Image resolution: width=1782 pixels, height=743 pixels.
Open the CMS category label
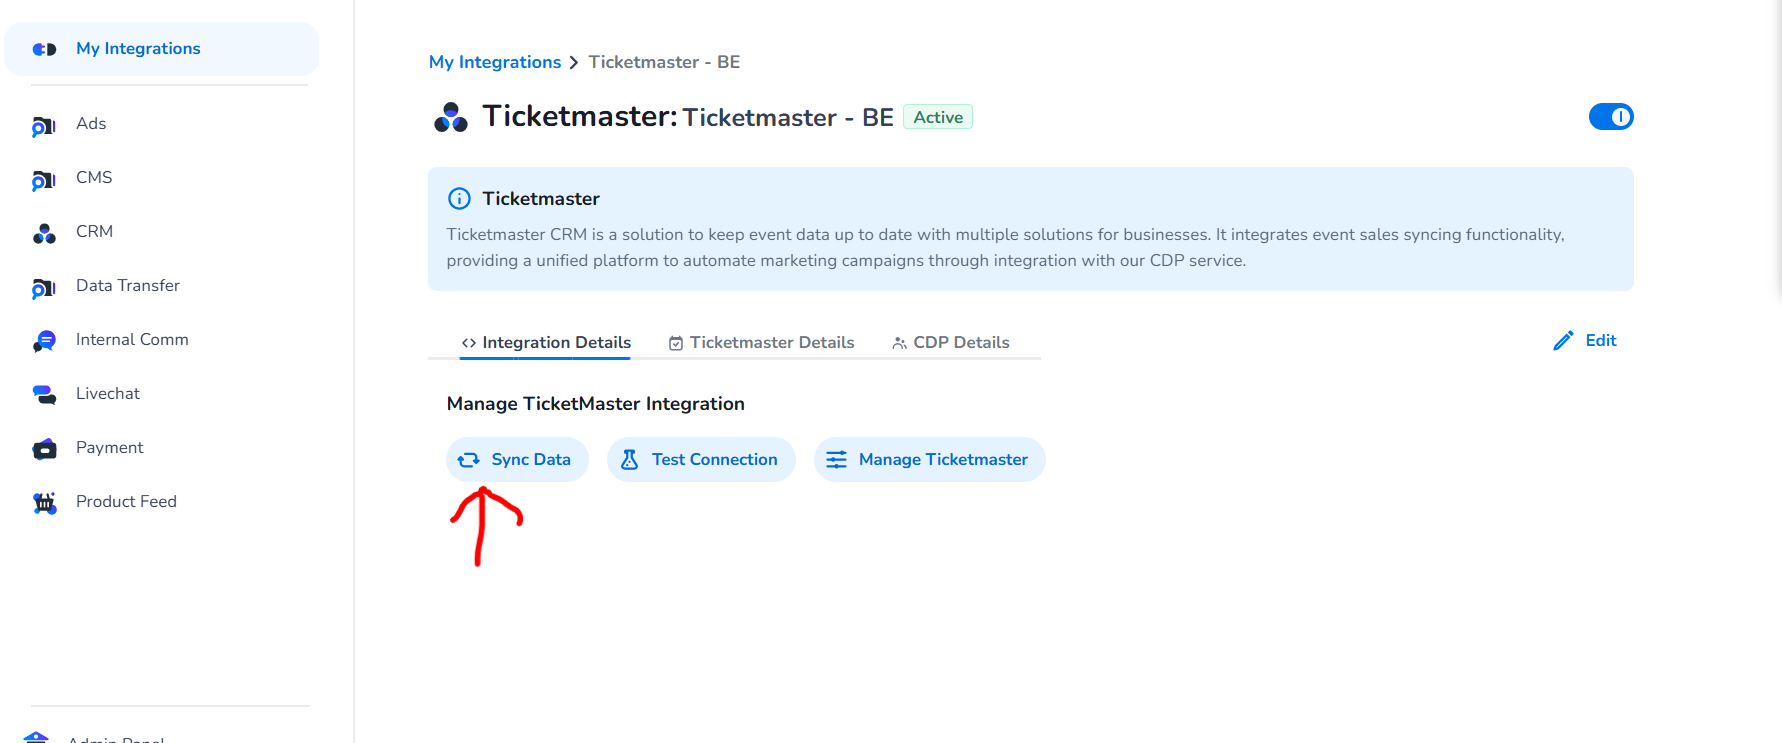coord(94,178)
